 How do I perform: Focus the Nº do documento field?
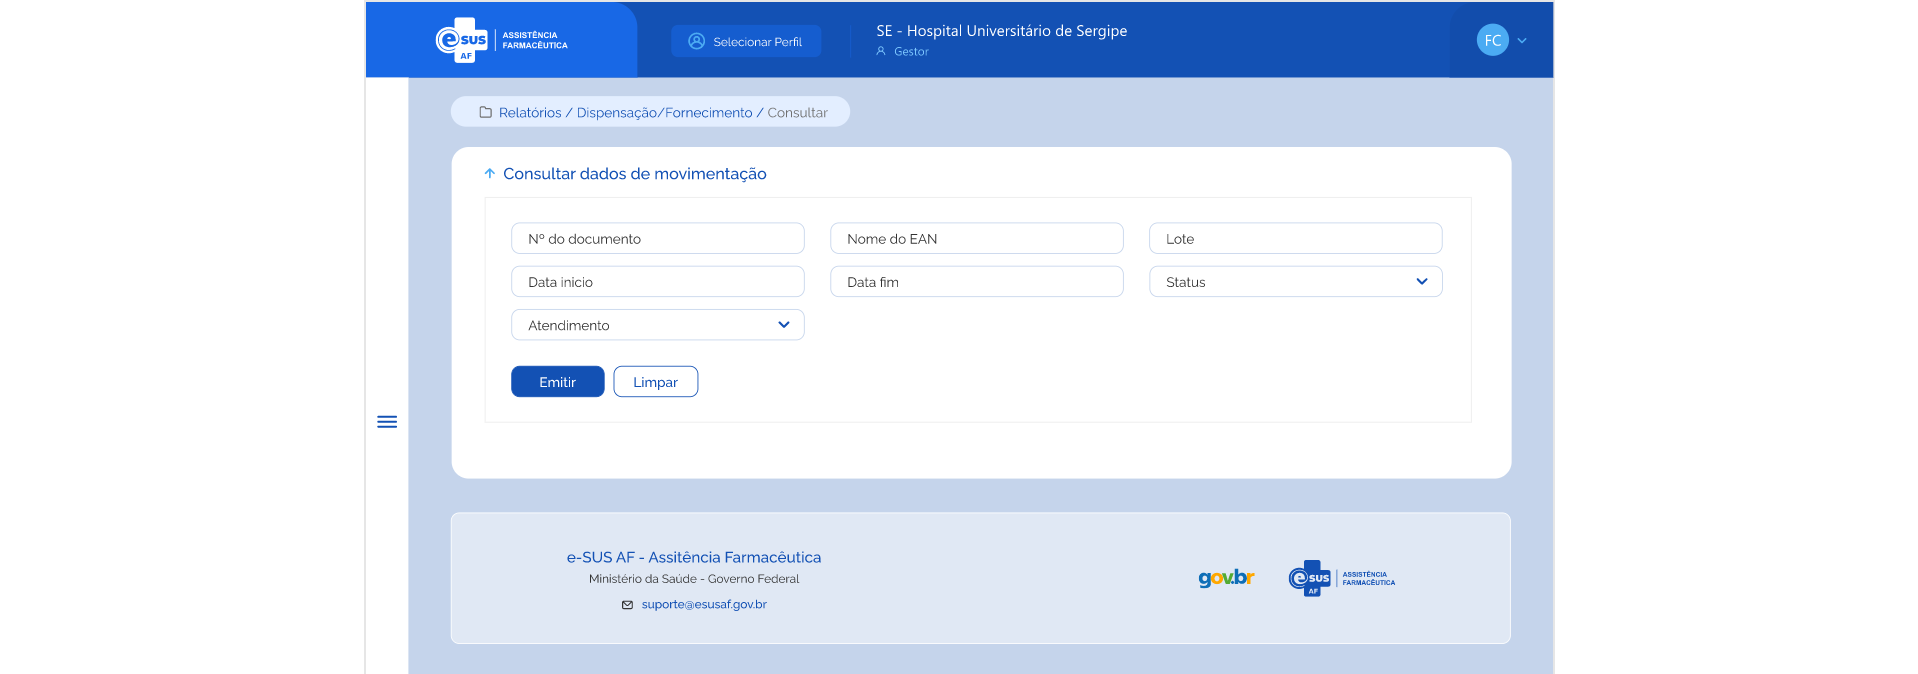[x=657, y=239]
